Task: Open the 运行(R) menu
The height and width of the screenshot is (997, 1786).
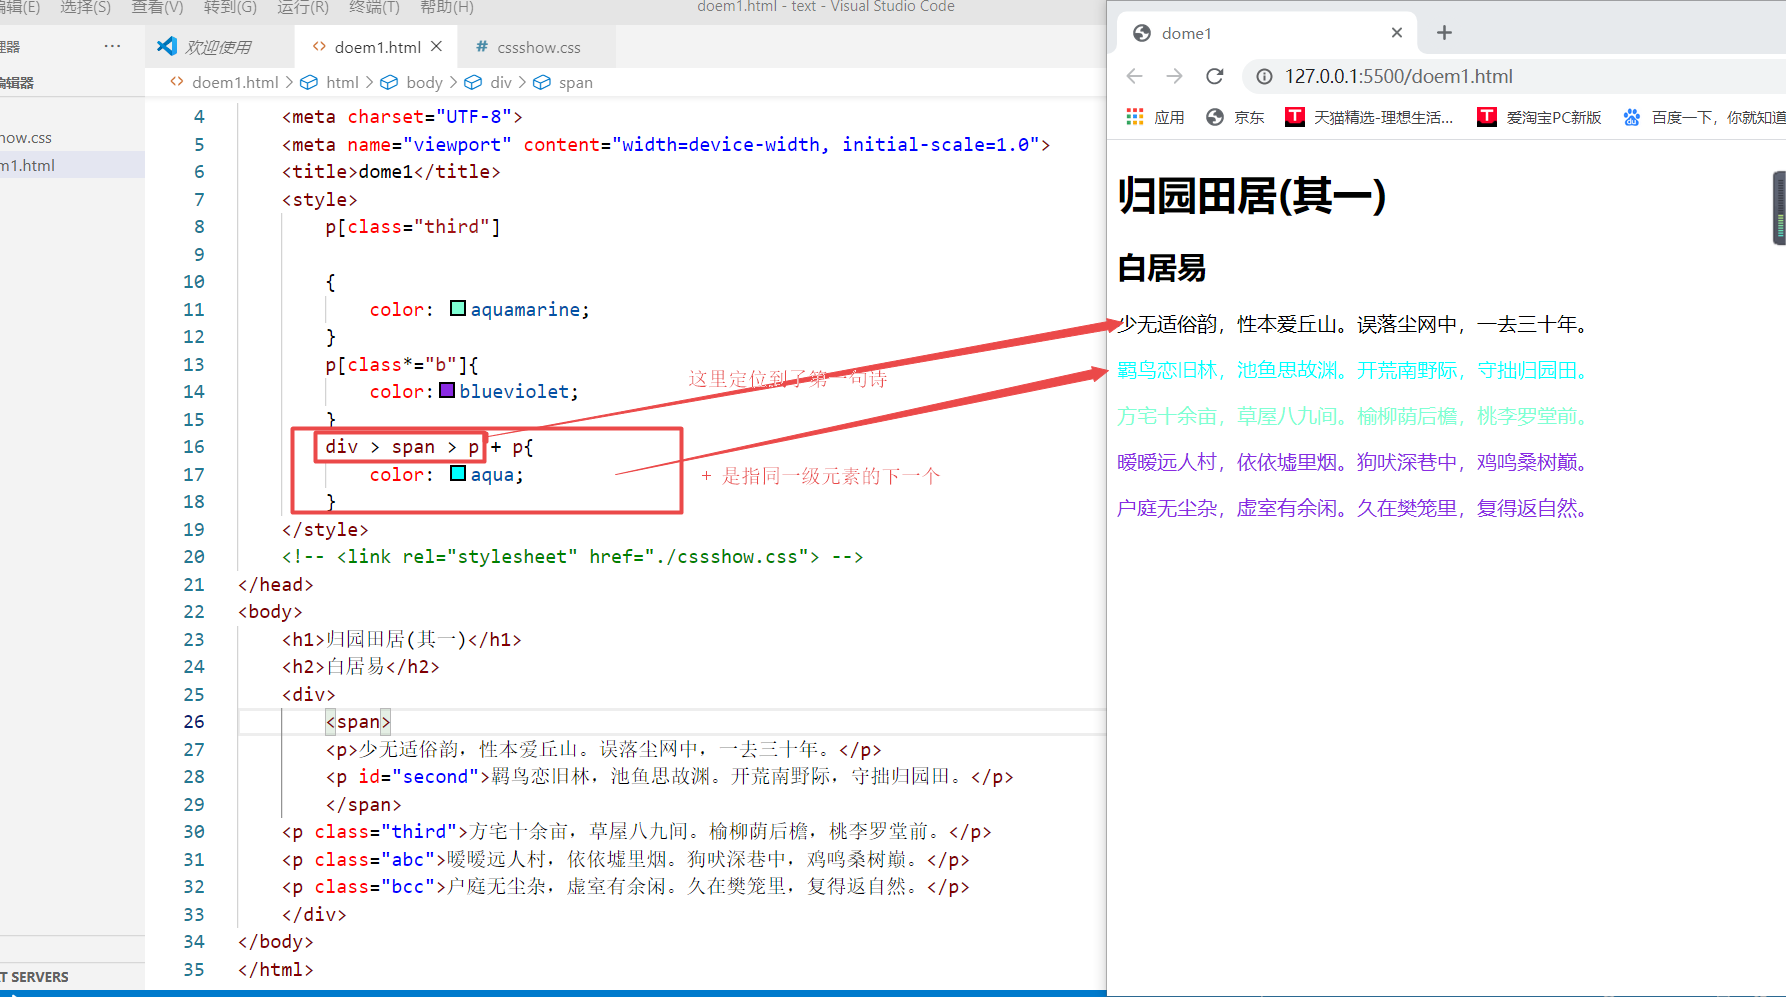Action: pos(302,8)
